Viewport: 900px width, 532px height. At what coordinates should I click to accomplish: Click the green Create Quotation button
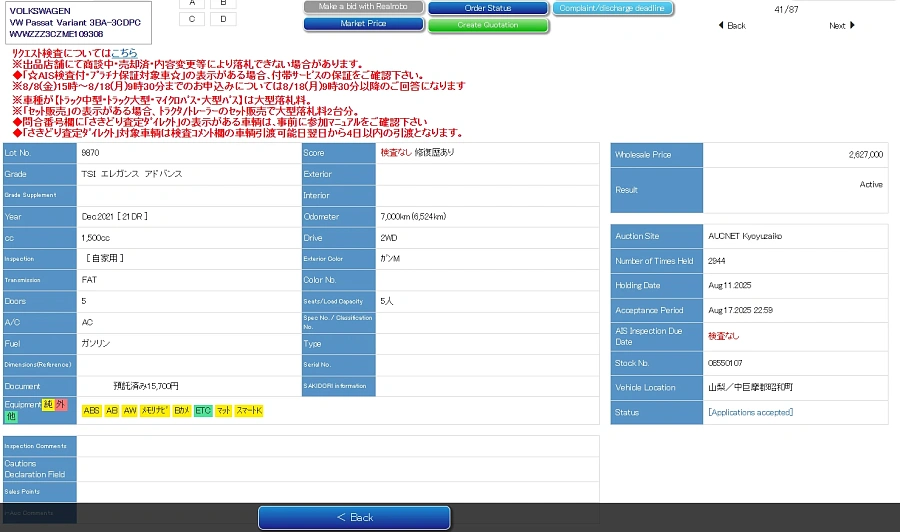pyautogui.click(x=487, y=25)
